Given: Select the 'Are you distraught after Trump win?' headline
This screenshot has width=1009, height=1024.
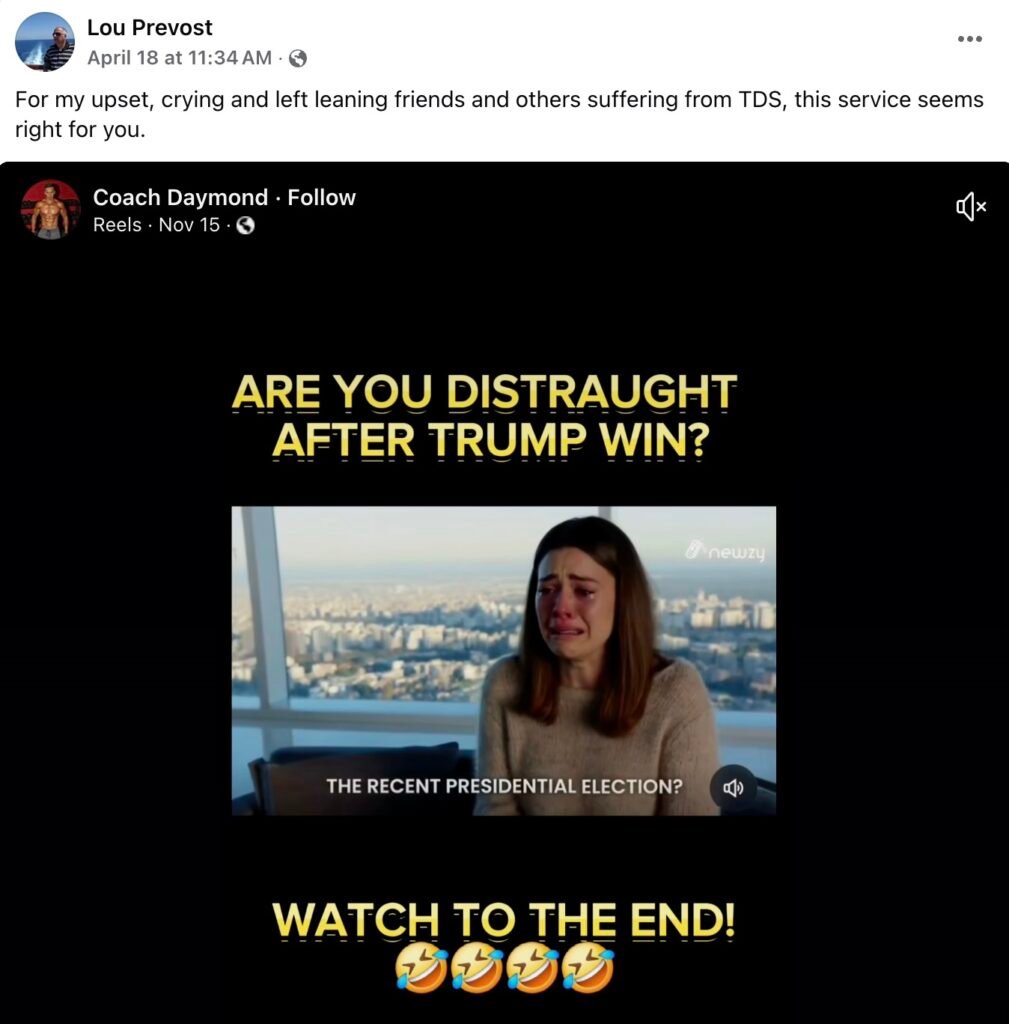Looking at the screenshot, I should pos(485,417).
